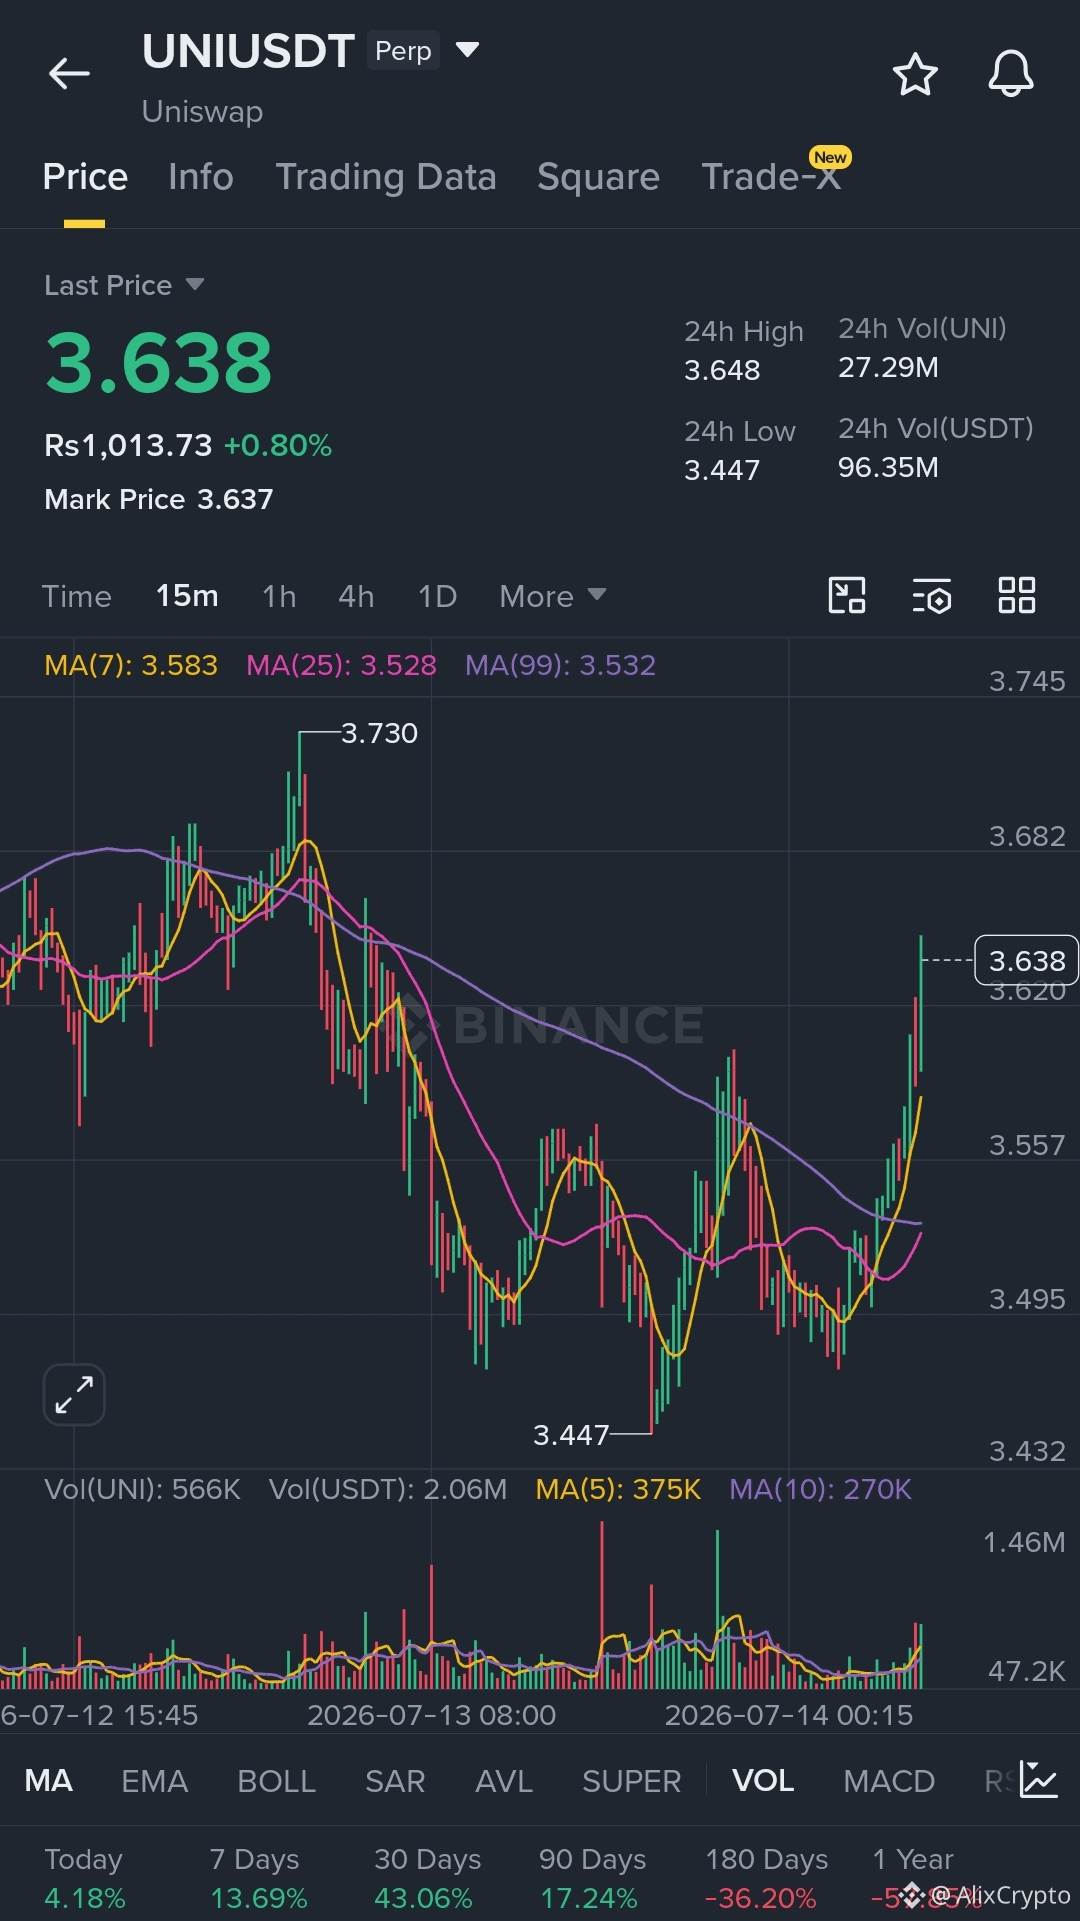Viewport: 1080px width, 1921px height.
Task: Add UNIUSDT to favorites with star icon
Action: 914,75
